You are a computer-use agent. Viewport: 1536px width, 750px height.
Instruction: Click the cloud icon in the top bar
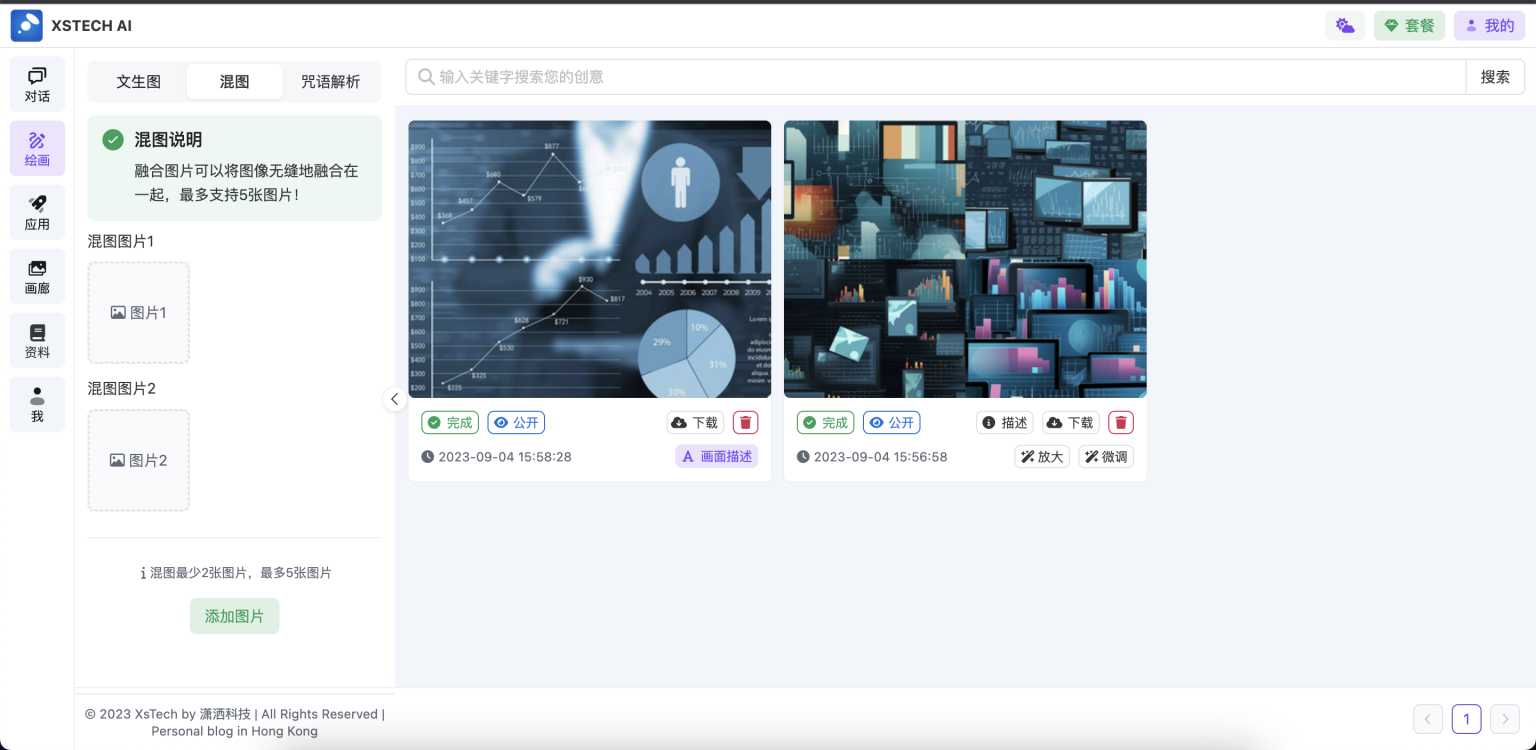click(1344, 25)
